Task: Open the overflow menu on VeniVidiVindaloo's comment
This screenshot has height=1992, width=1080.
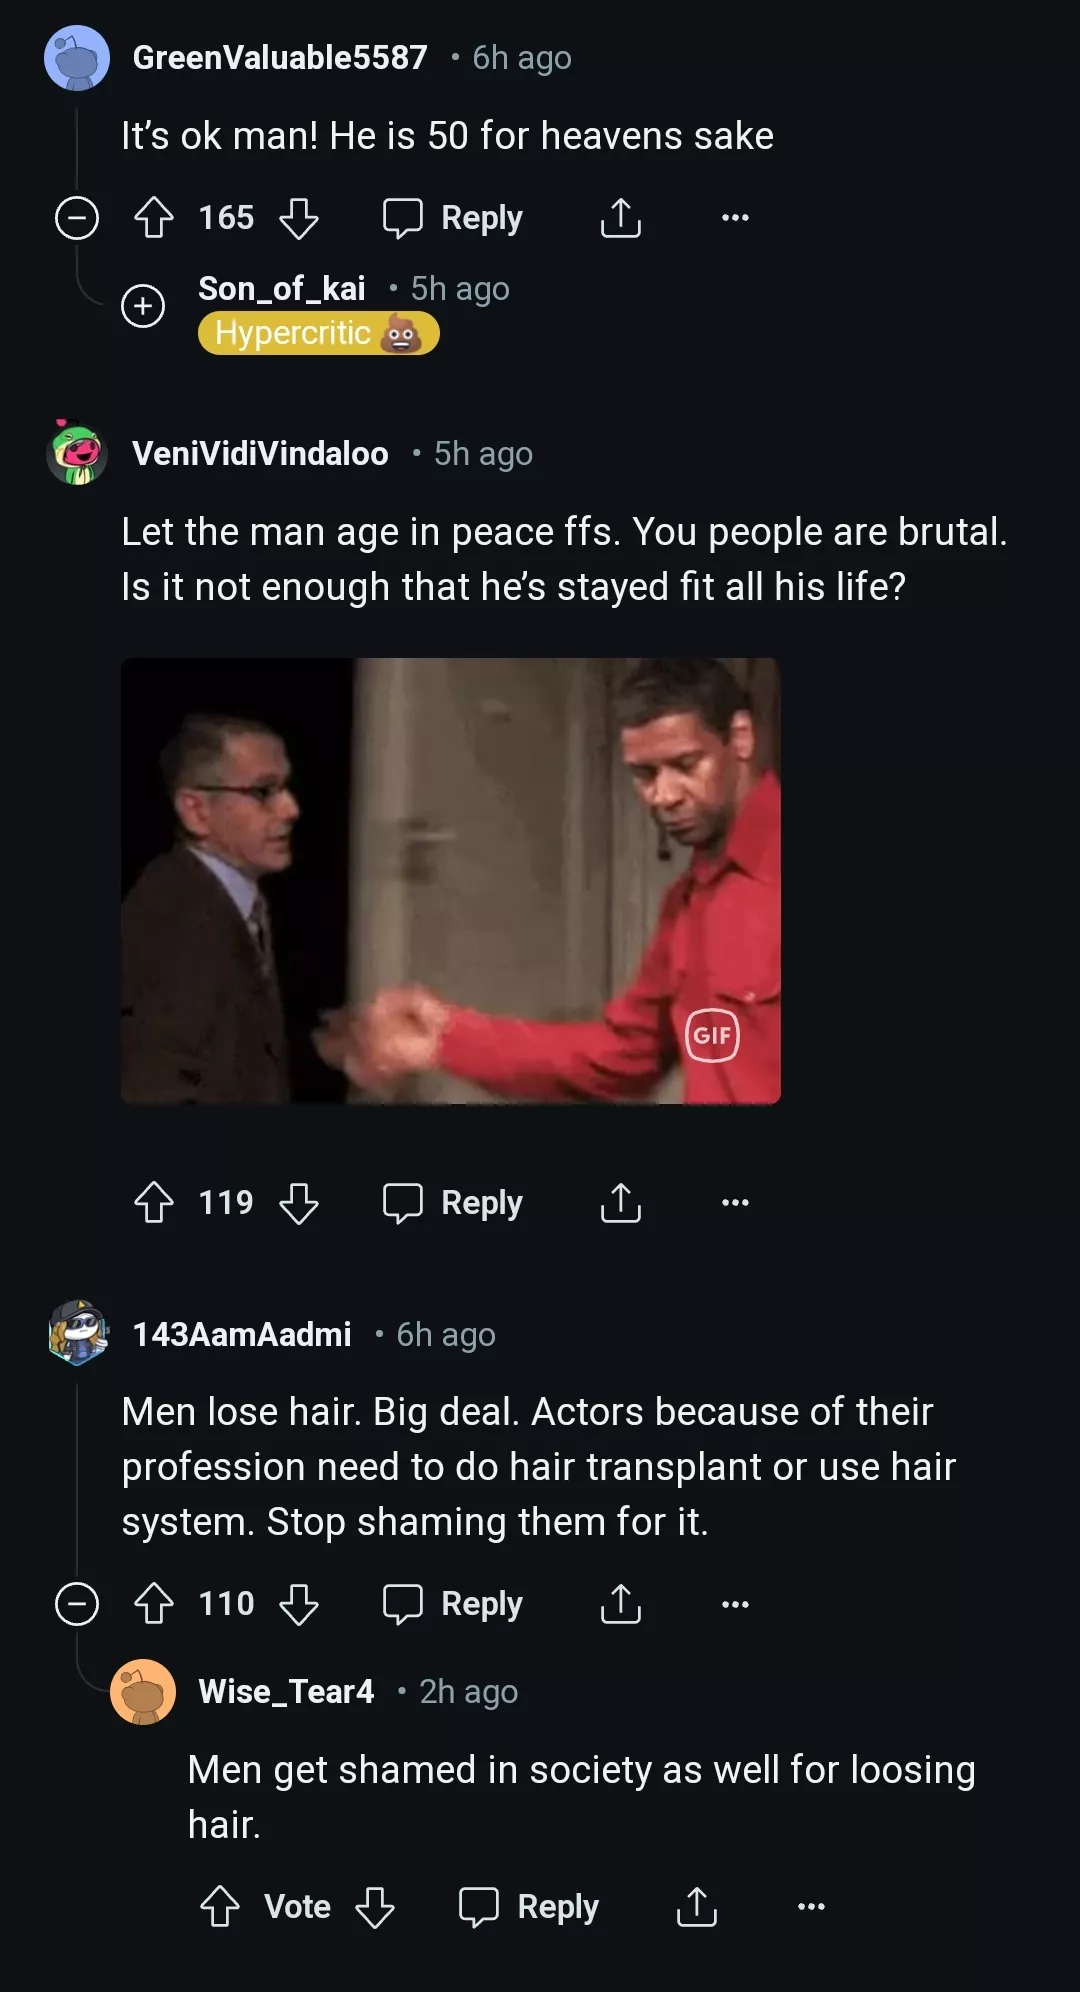Action: pyautogui.click(x=735, y=1202)
